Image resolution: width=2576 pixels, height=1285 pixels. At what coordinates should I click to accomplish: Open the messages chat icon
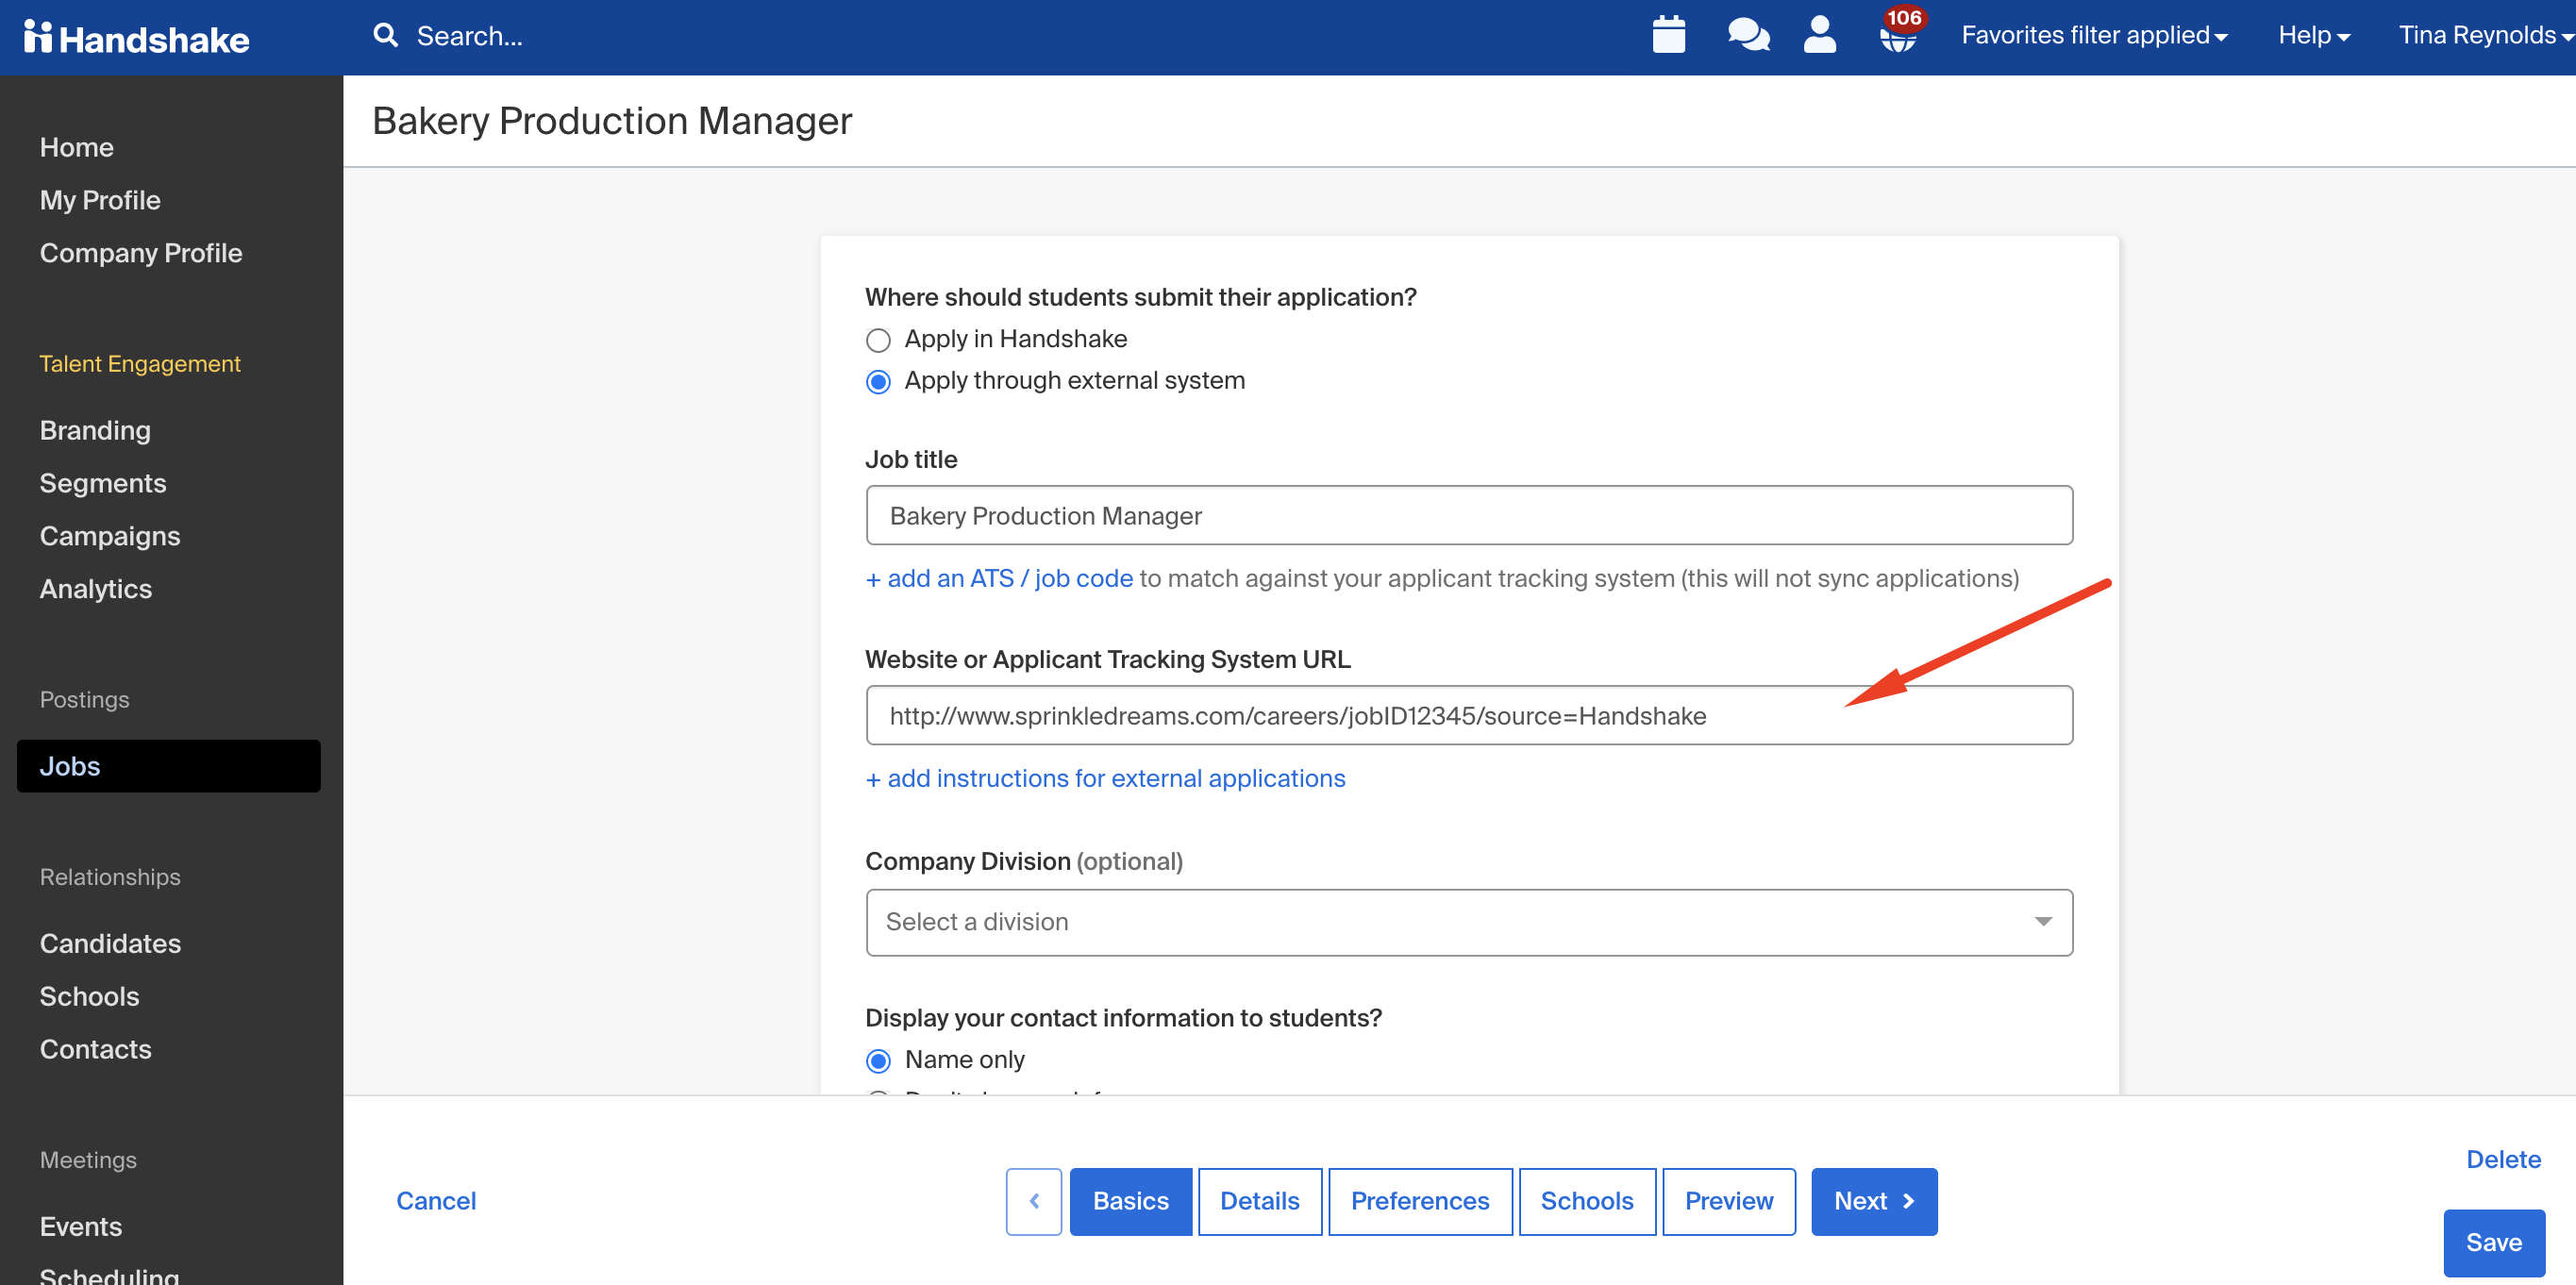tap(1747, 34)
